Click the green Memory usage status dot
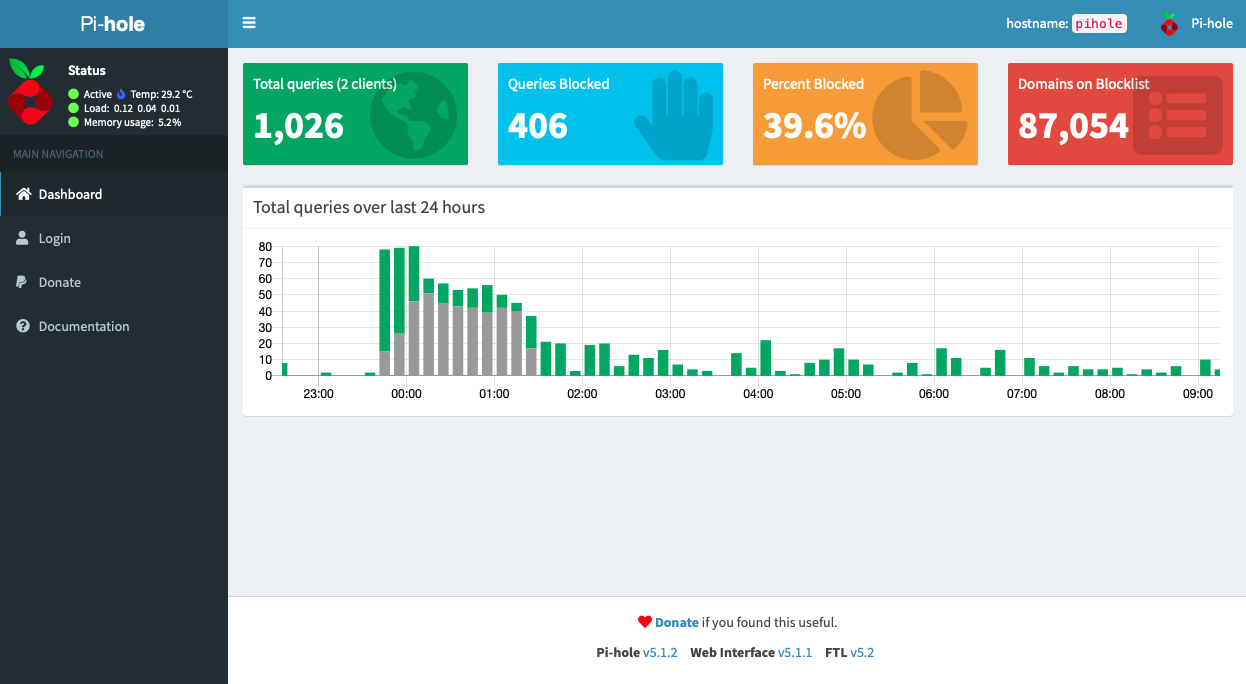The image size is (1246, 684). tap(73, 122)
